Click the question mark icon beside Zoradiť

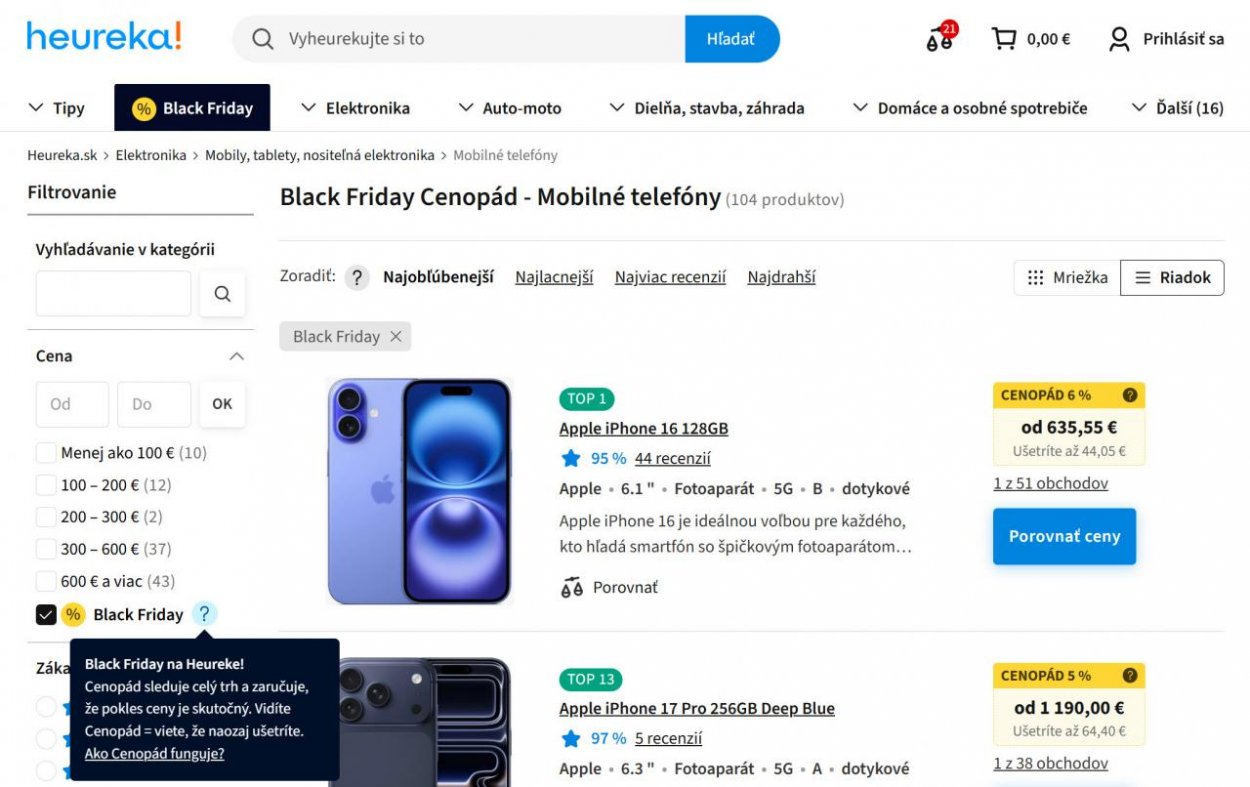pos(357,277)
